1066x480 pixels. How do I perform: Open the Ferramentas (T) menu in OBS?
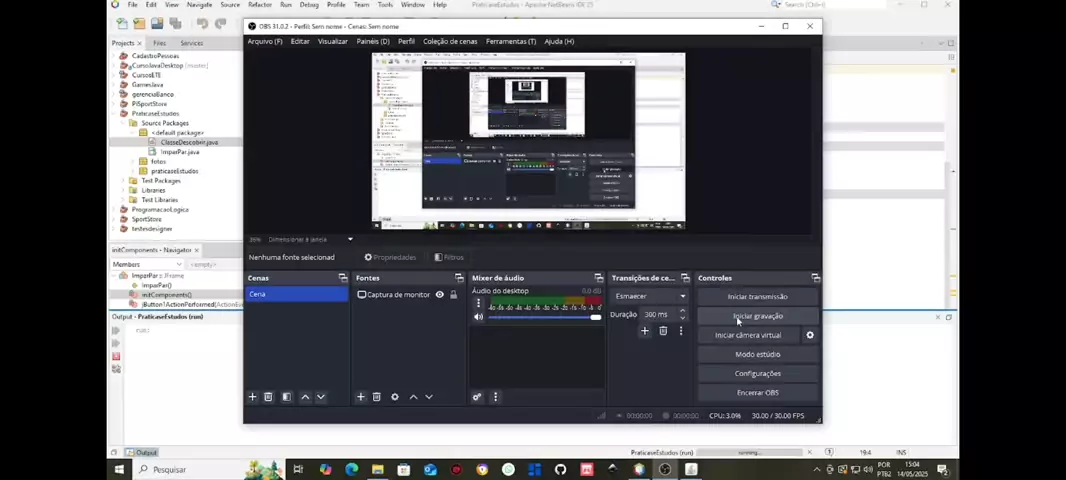pos(510,41)
